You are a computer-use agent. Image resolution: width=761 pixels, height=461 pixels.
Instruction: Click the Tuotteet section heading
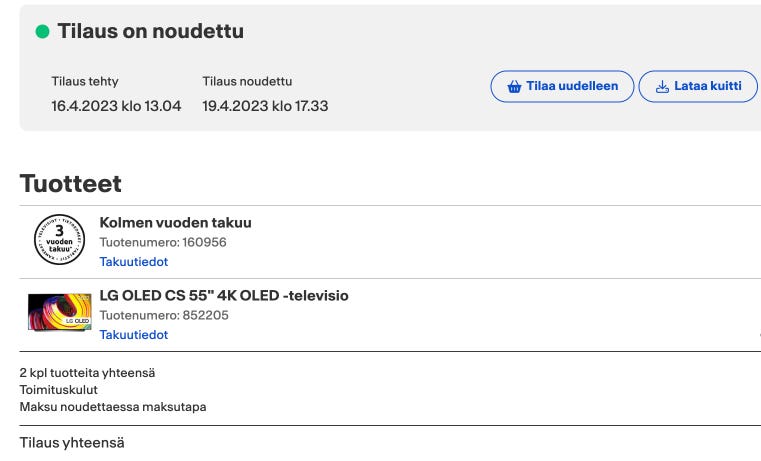pos(71,184)
